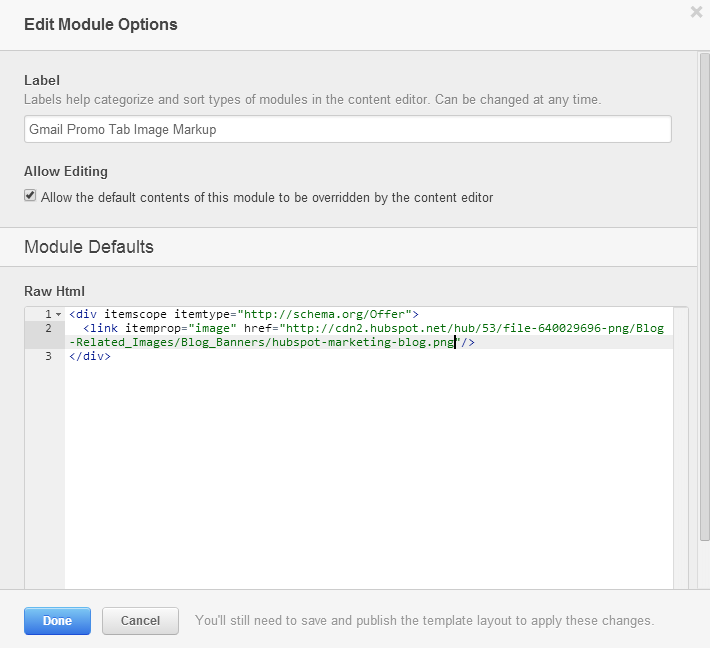Viewport: 710px width, 648px height.
Task: Click line number 2 in the gutter
Action: [x=47, y=328]
